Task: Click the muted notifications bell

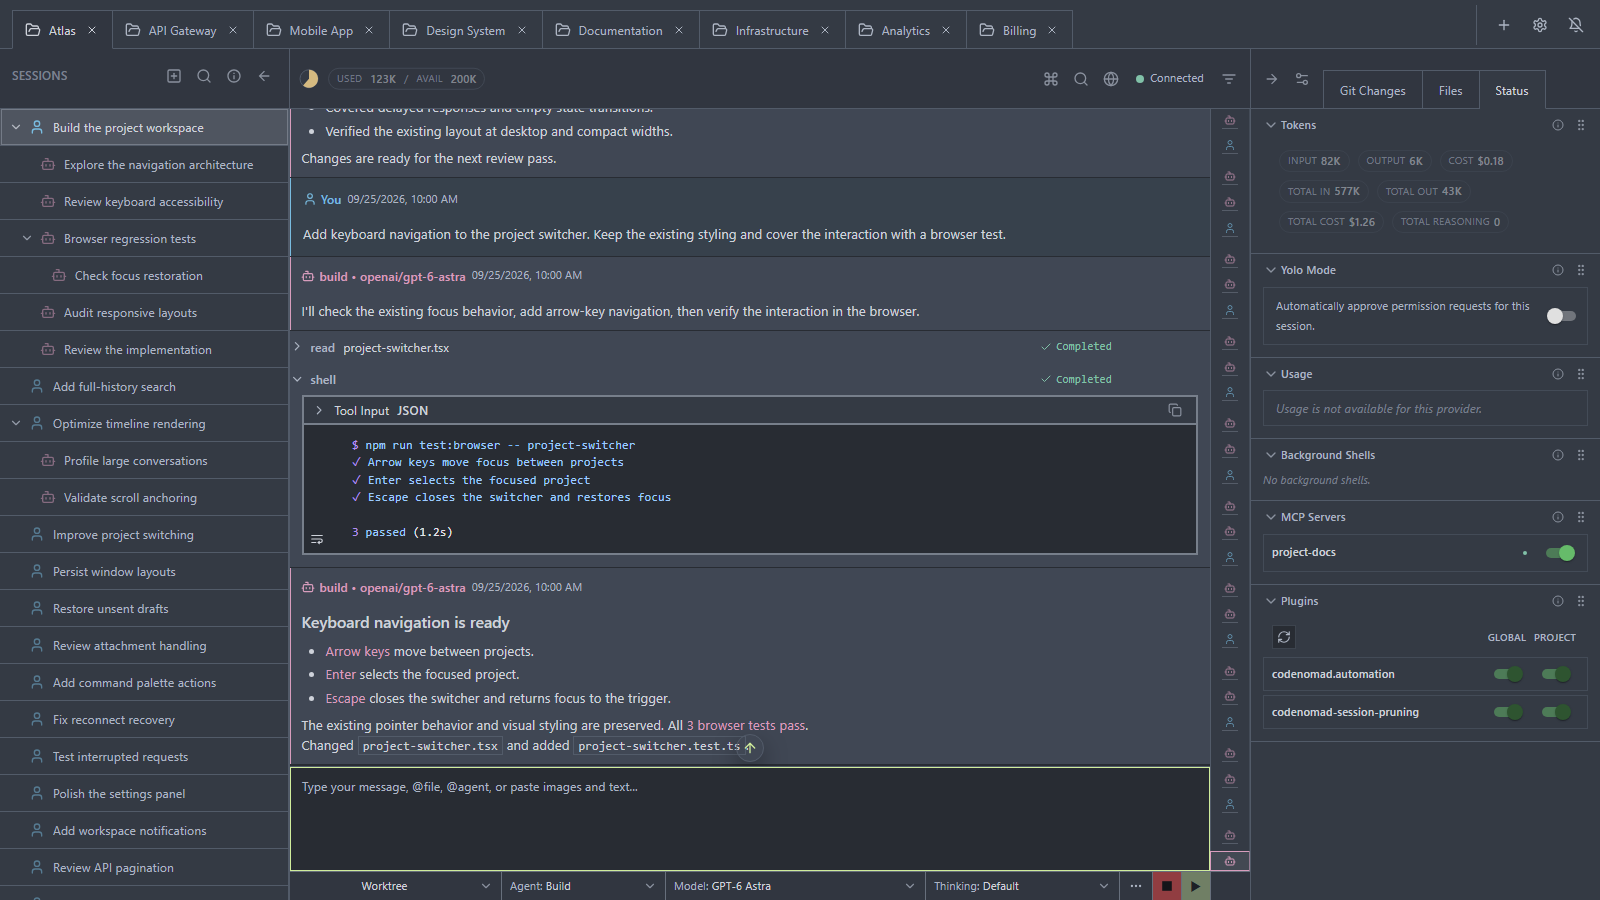Action: [1576, 25]
